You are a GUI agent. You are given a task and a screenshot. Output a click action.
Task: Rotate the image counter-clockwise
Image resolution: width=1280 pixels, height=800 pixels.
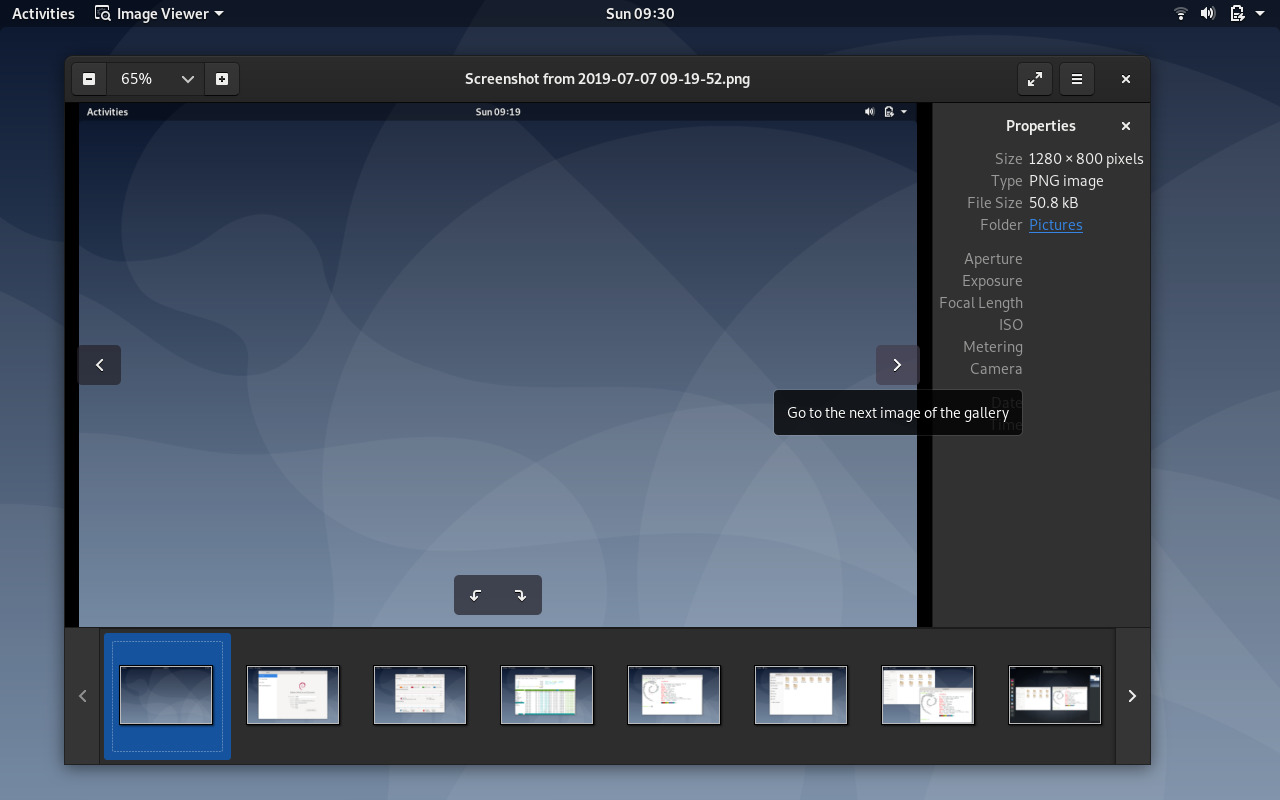(476, 595)
